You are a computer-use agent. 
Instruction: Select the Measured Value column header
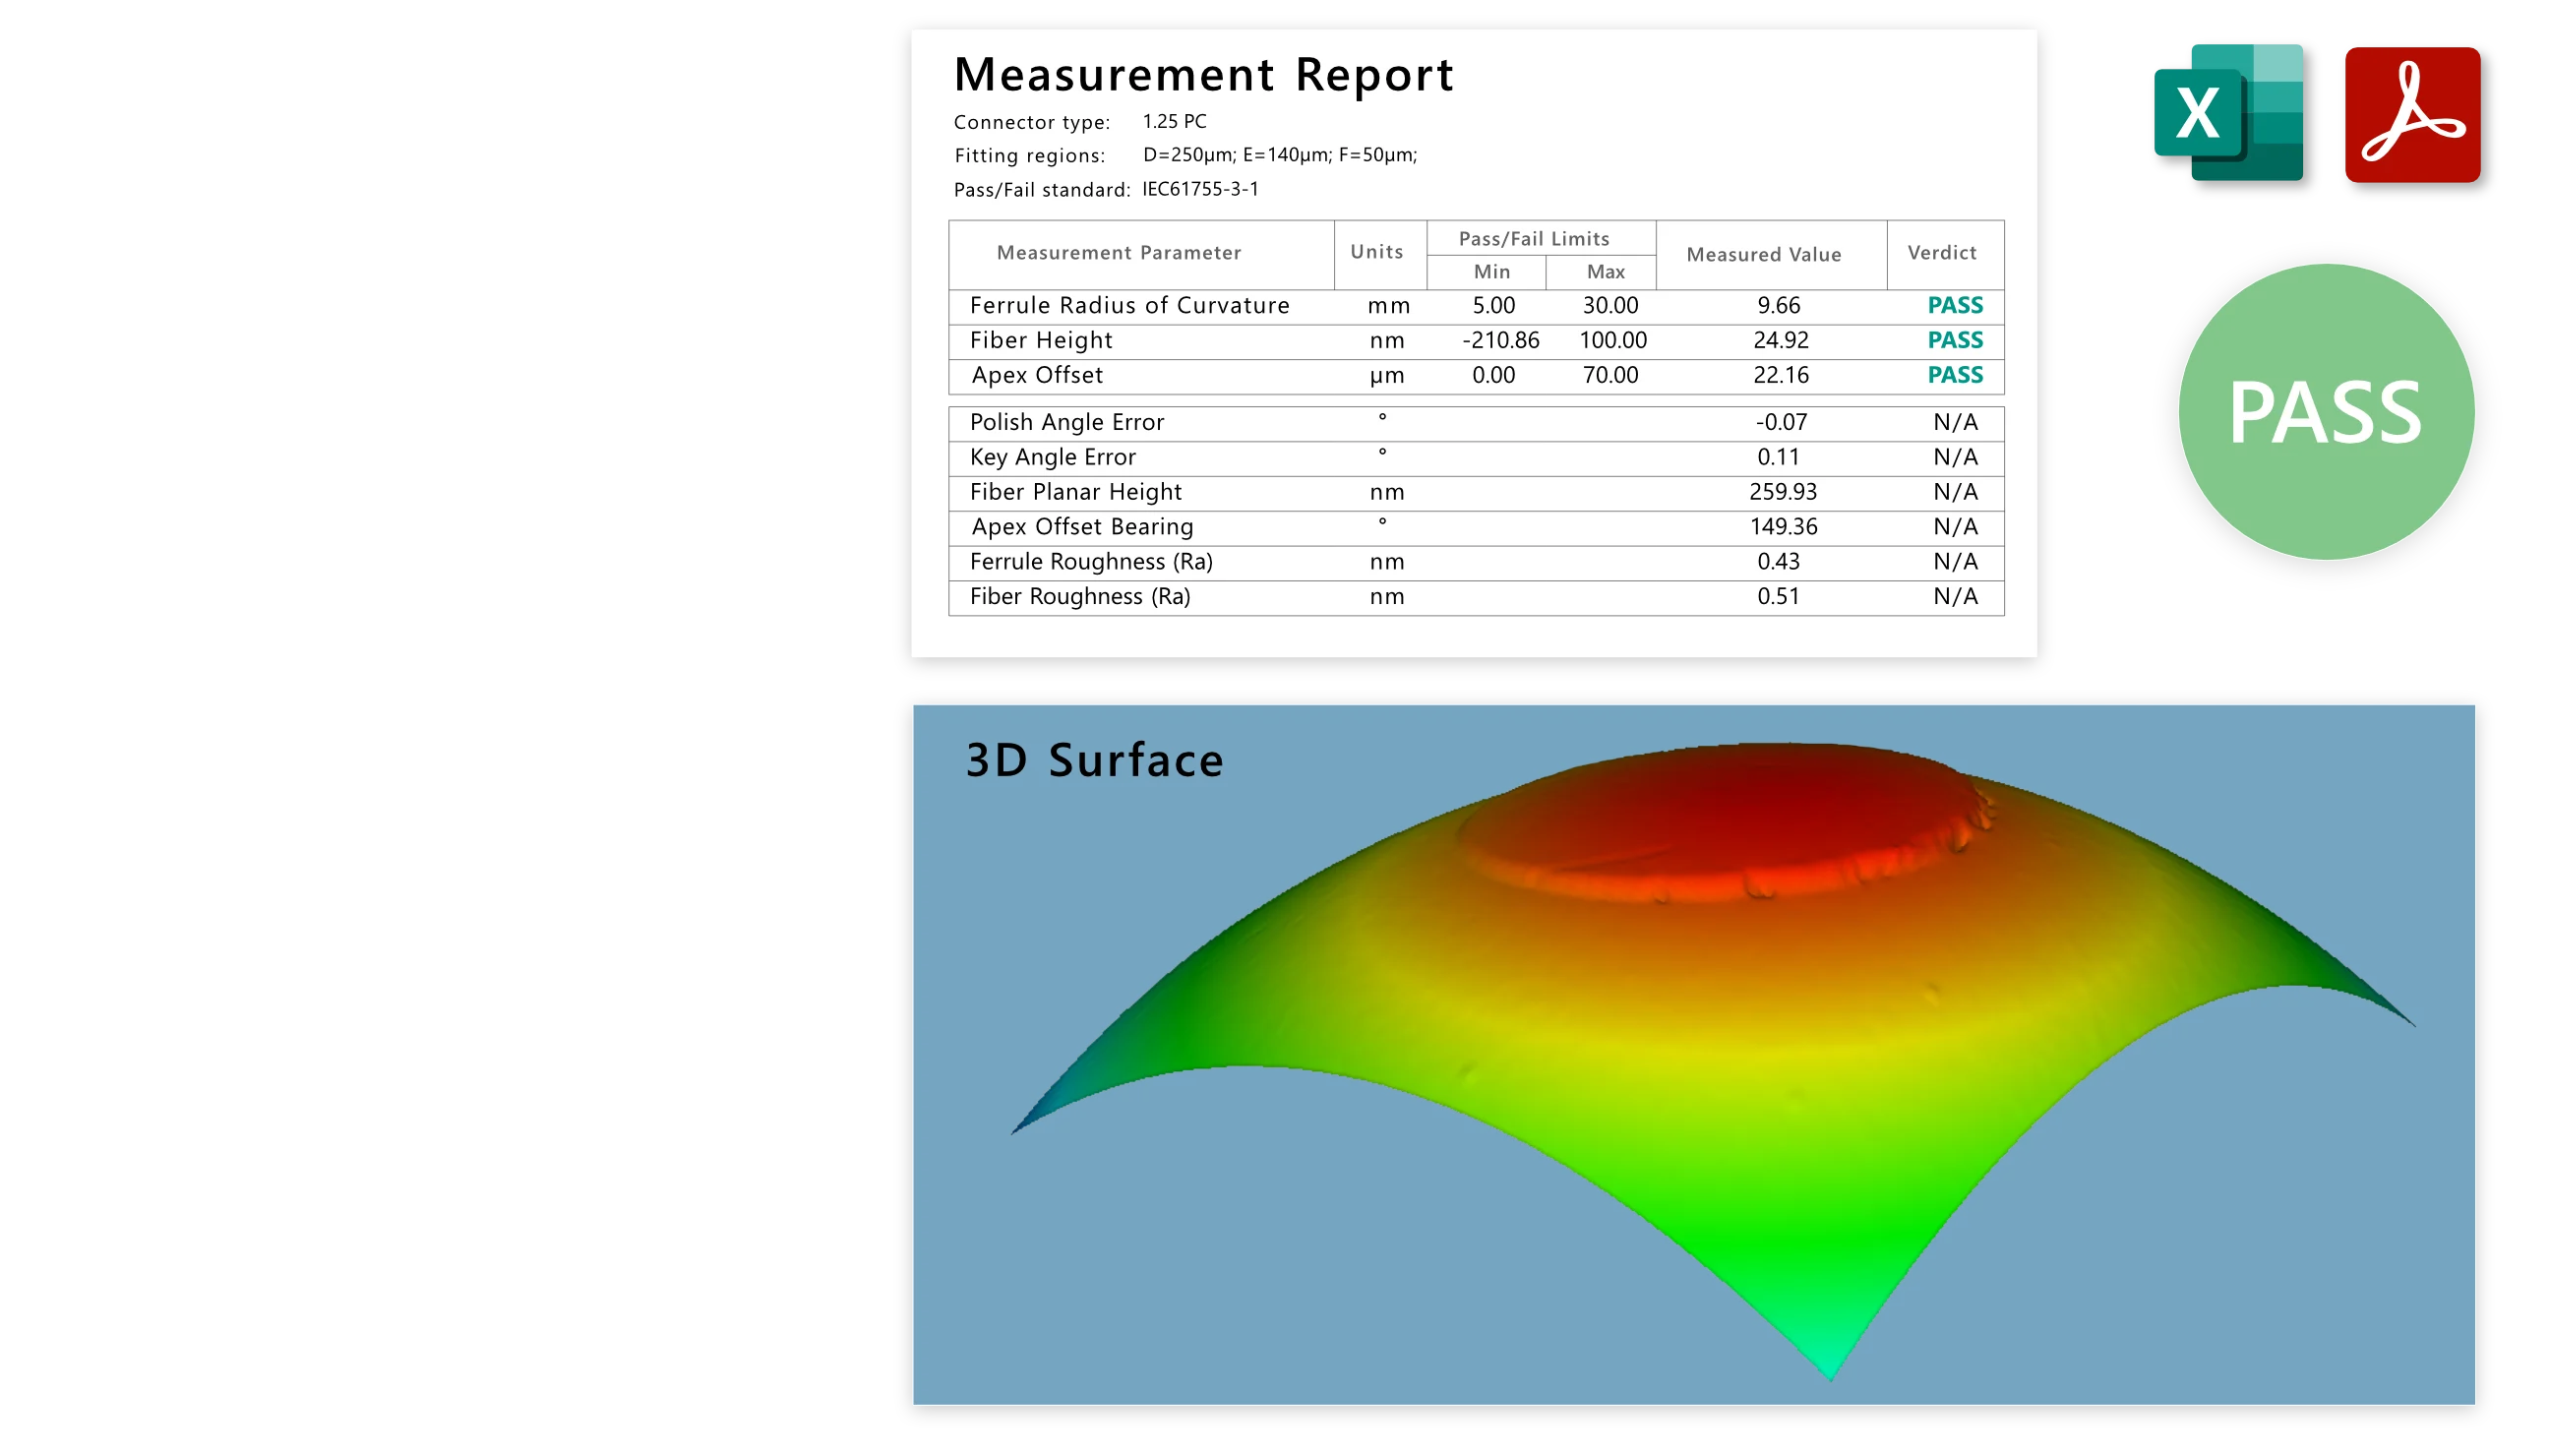1766,254
